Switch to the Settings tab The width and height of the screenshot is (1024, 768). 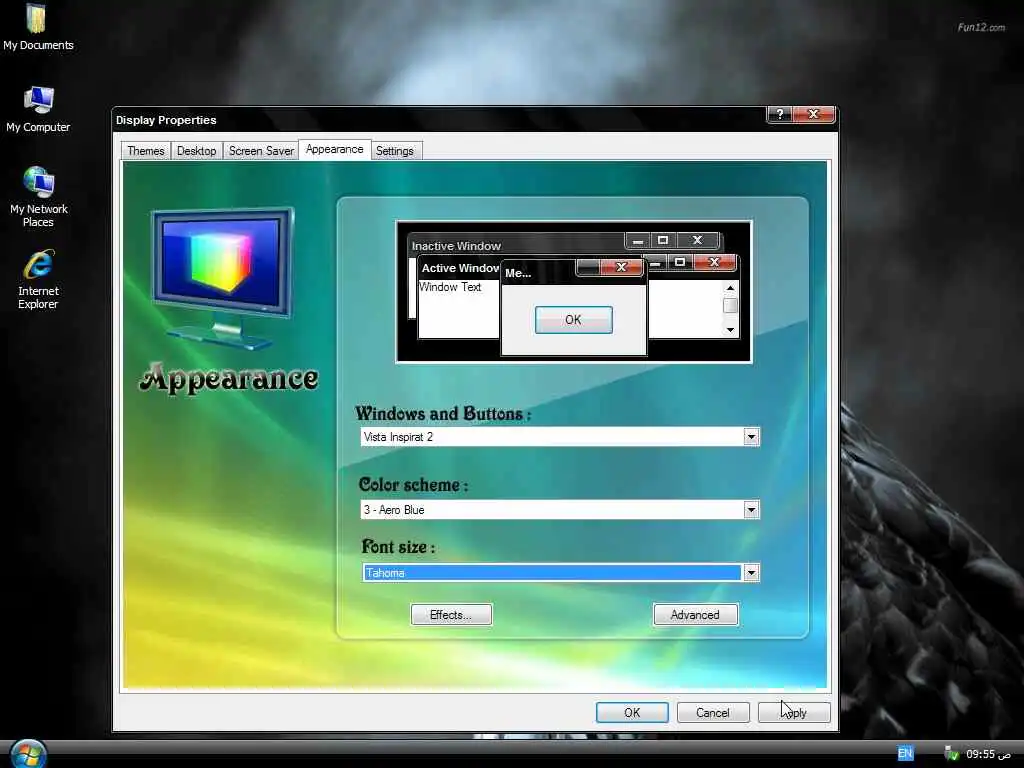395,151
